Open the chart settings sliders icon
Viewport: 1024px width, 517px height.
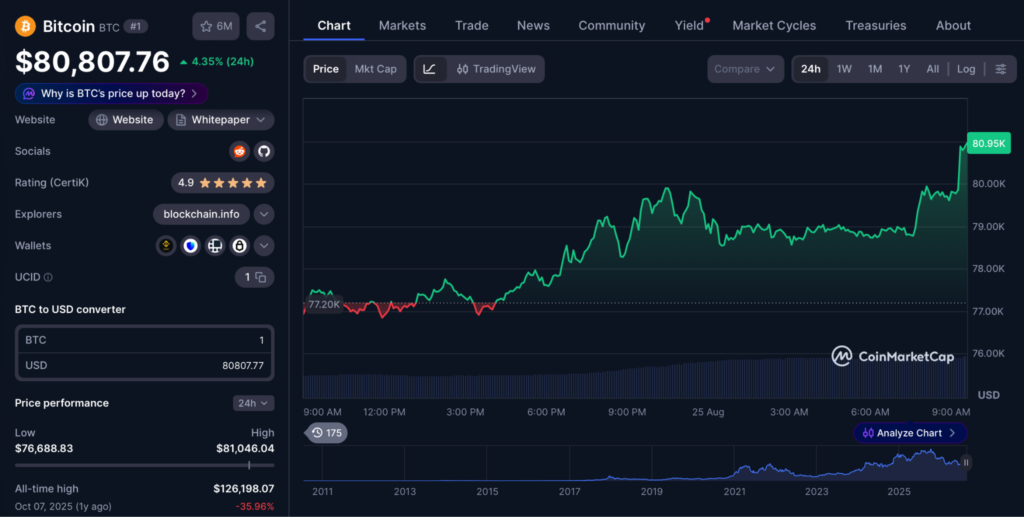(x=1000, y=69)
